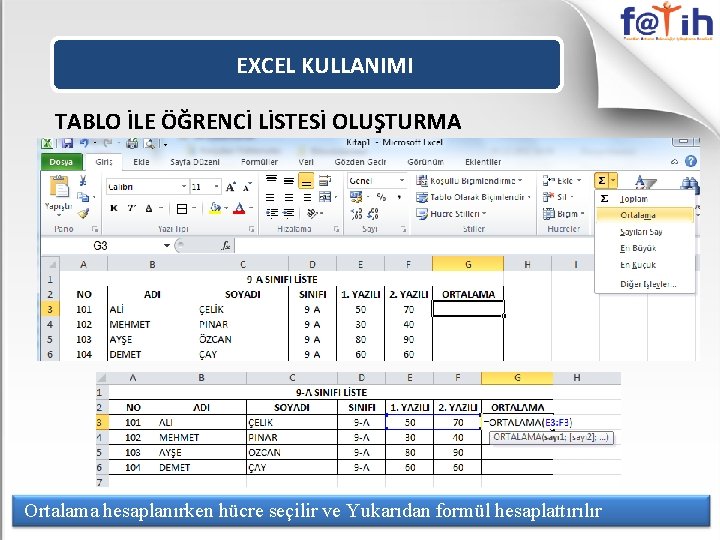Click the increase decimal icon
This screenshot has height=540, width=720.
[x=356, y=214]
